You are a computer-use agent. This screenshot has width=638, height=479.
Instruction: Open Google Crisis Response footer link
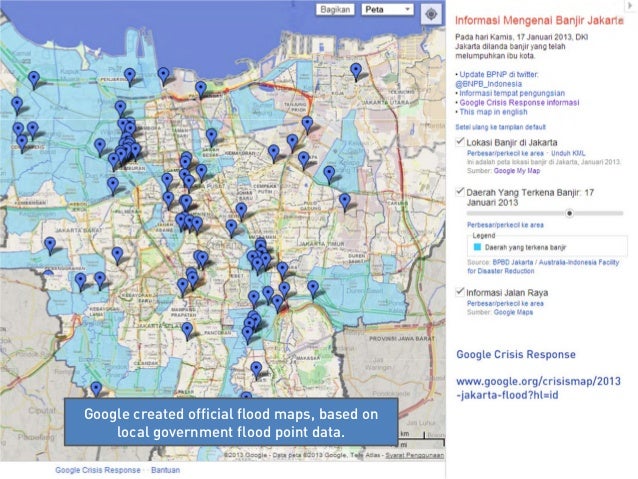98,470
